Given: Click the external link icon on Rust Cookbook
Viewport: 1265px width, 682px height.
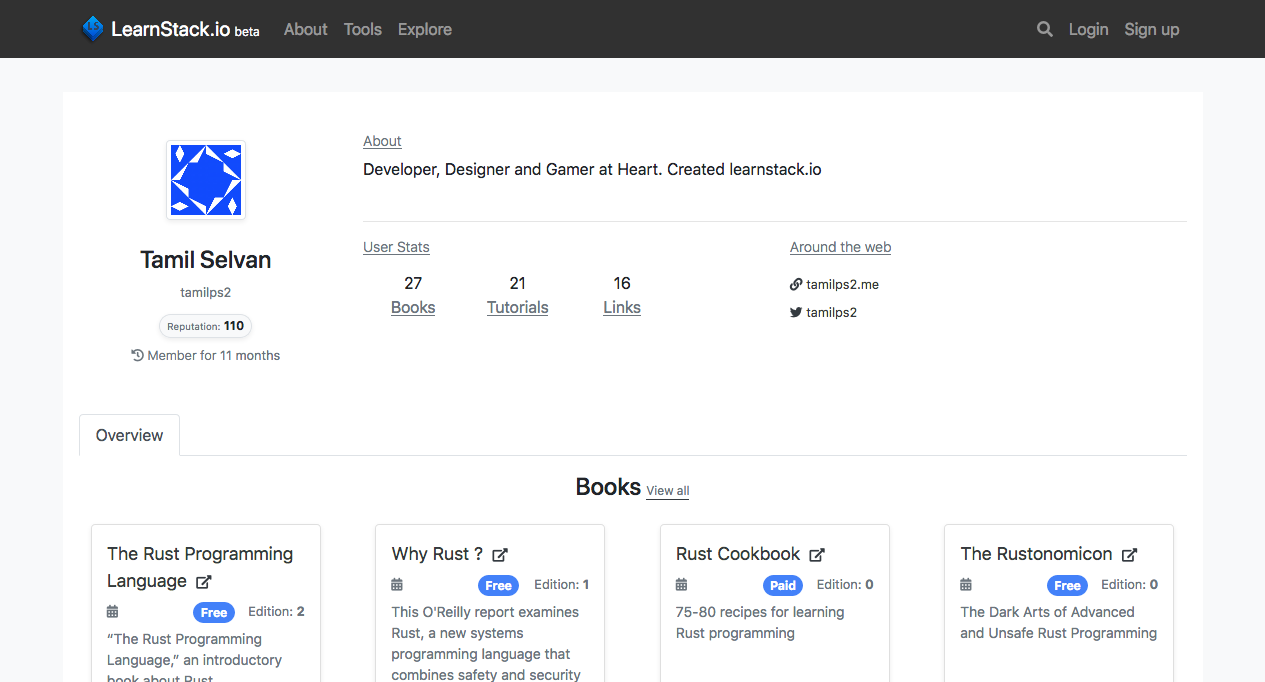Looking at the screenshot, I should [818, 553].
